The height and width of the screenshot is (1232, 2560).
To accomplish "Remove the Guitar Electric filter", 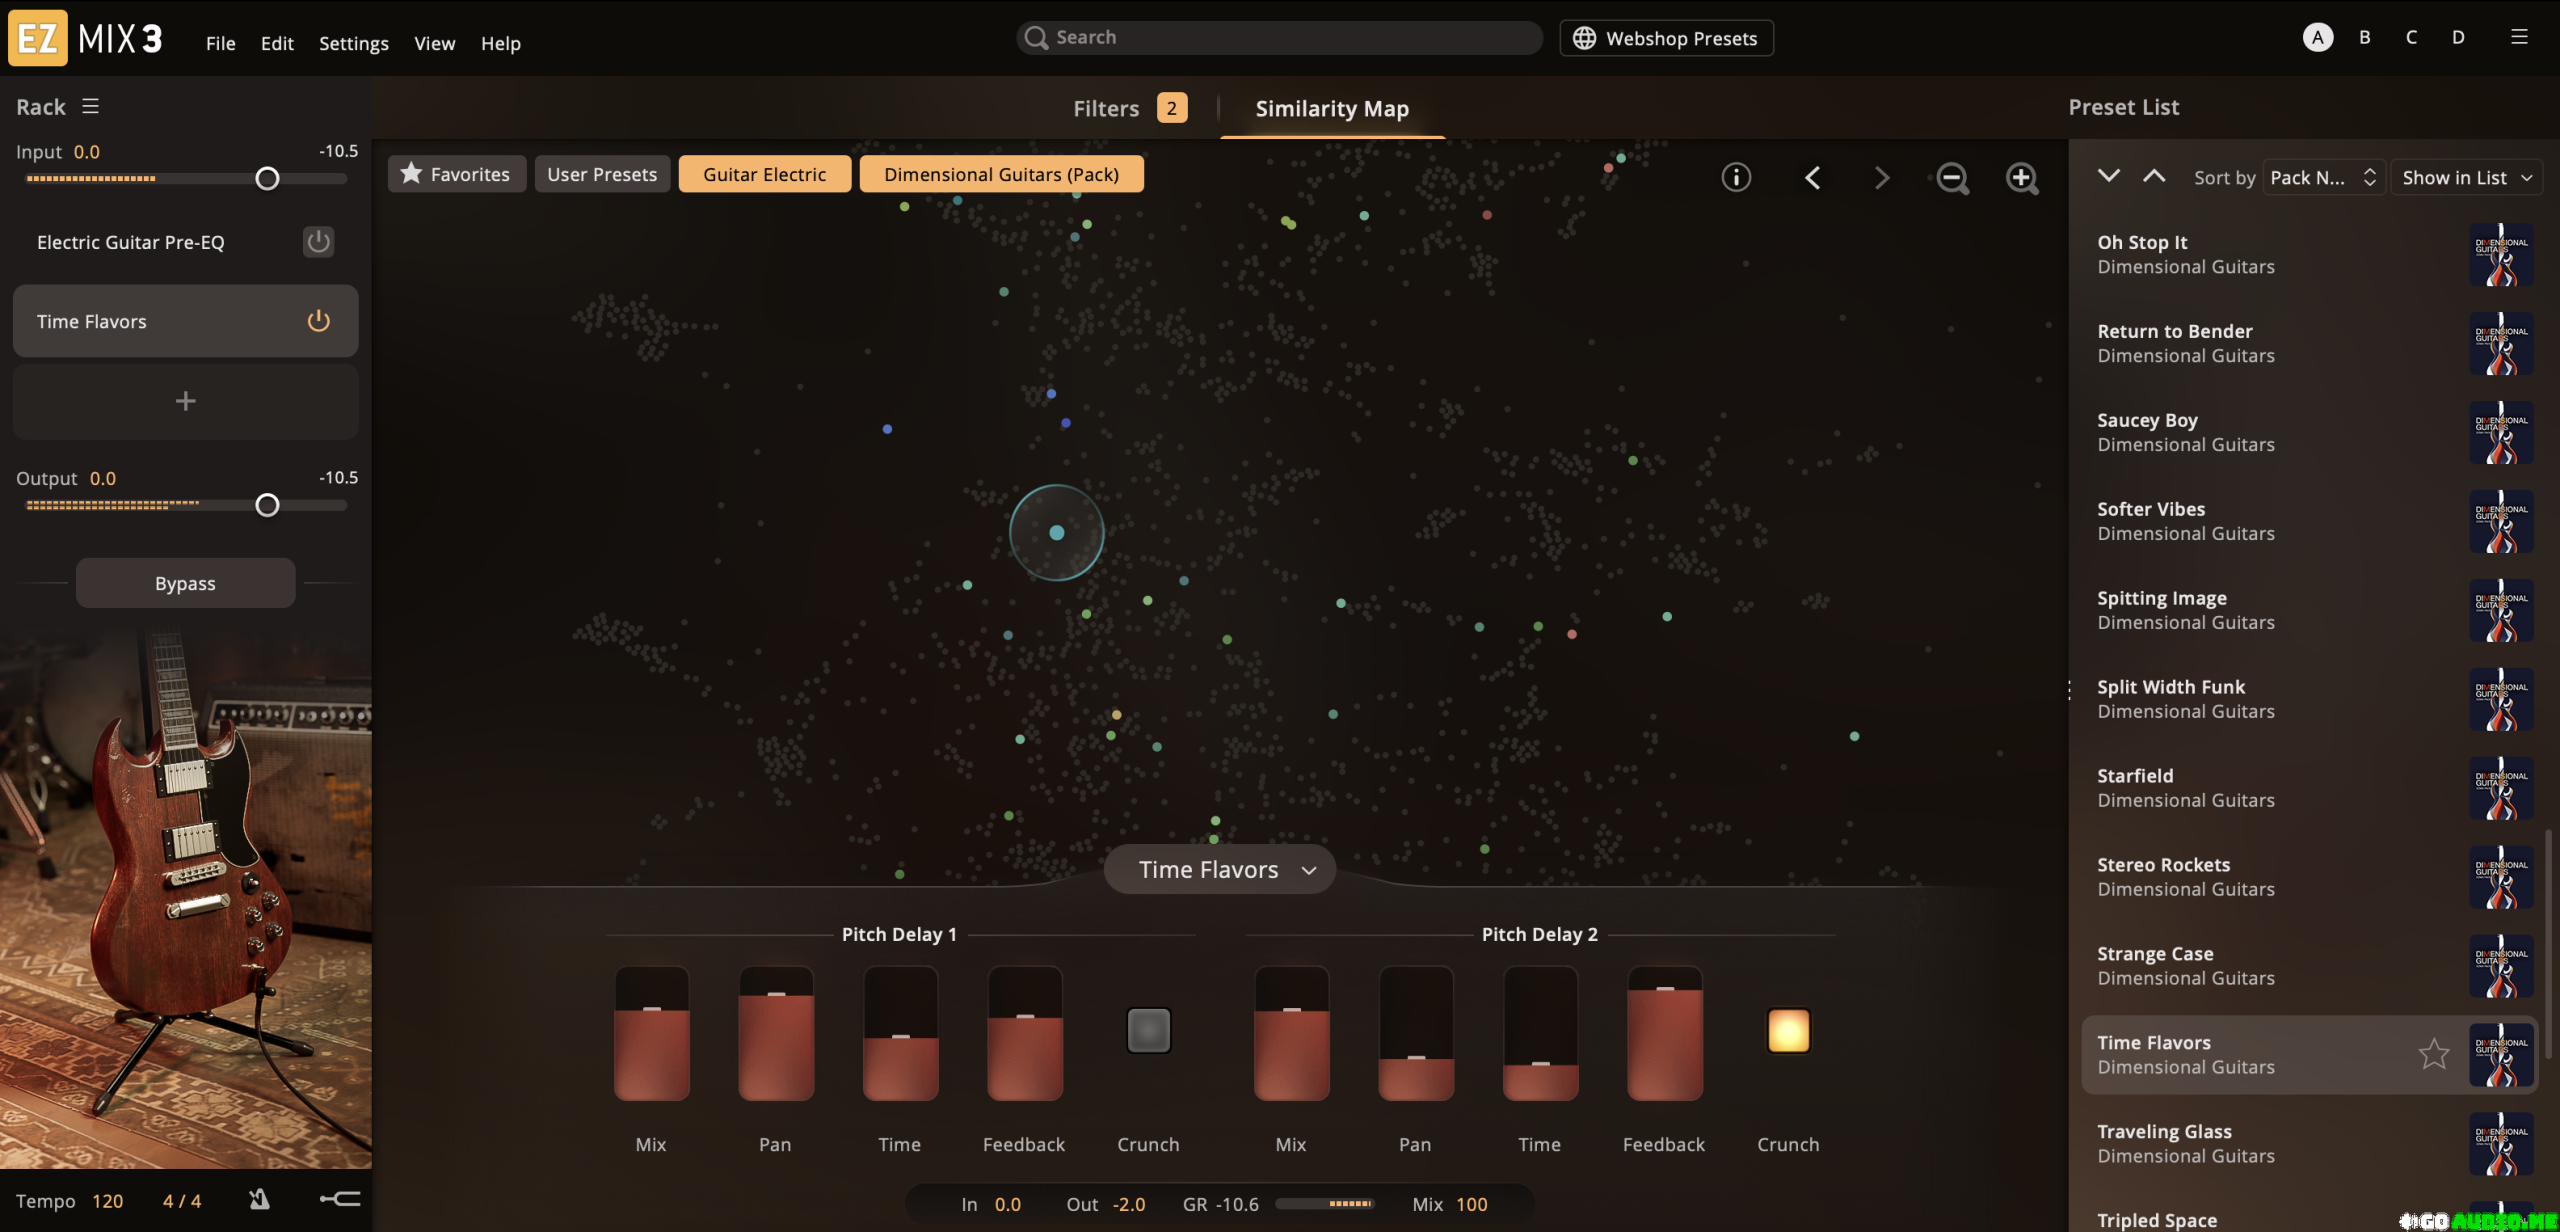I will coord(765,174).
